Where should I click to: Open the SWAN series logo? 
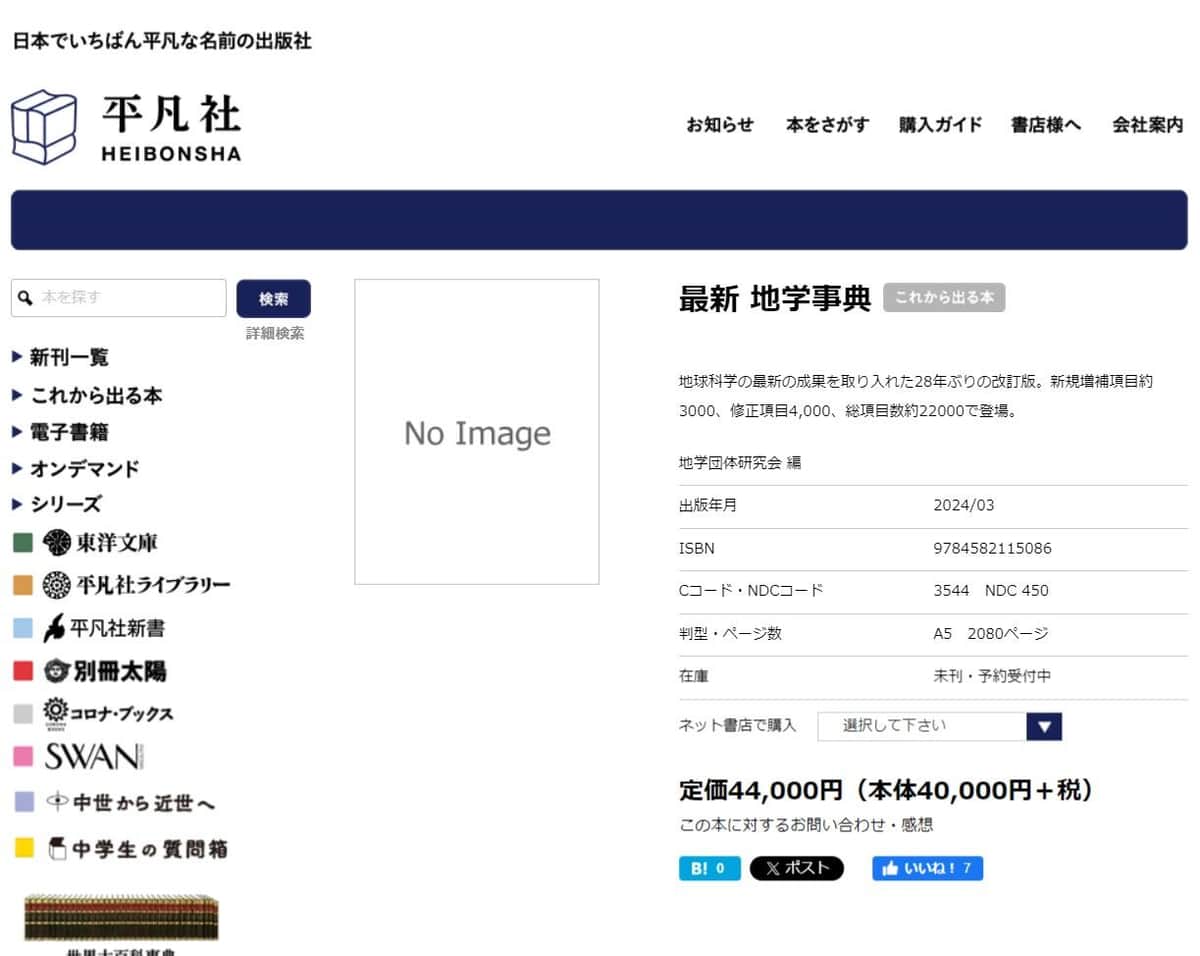(95, 756)
